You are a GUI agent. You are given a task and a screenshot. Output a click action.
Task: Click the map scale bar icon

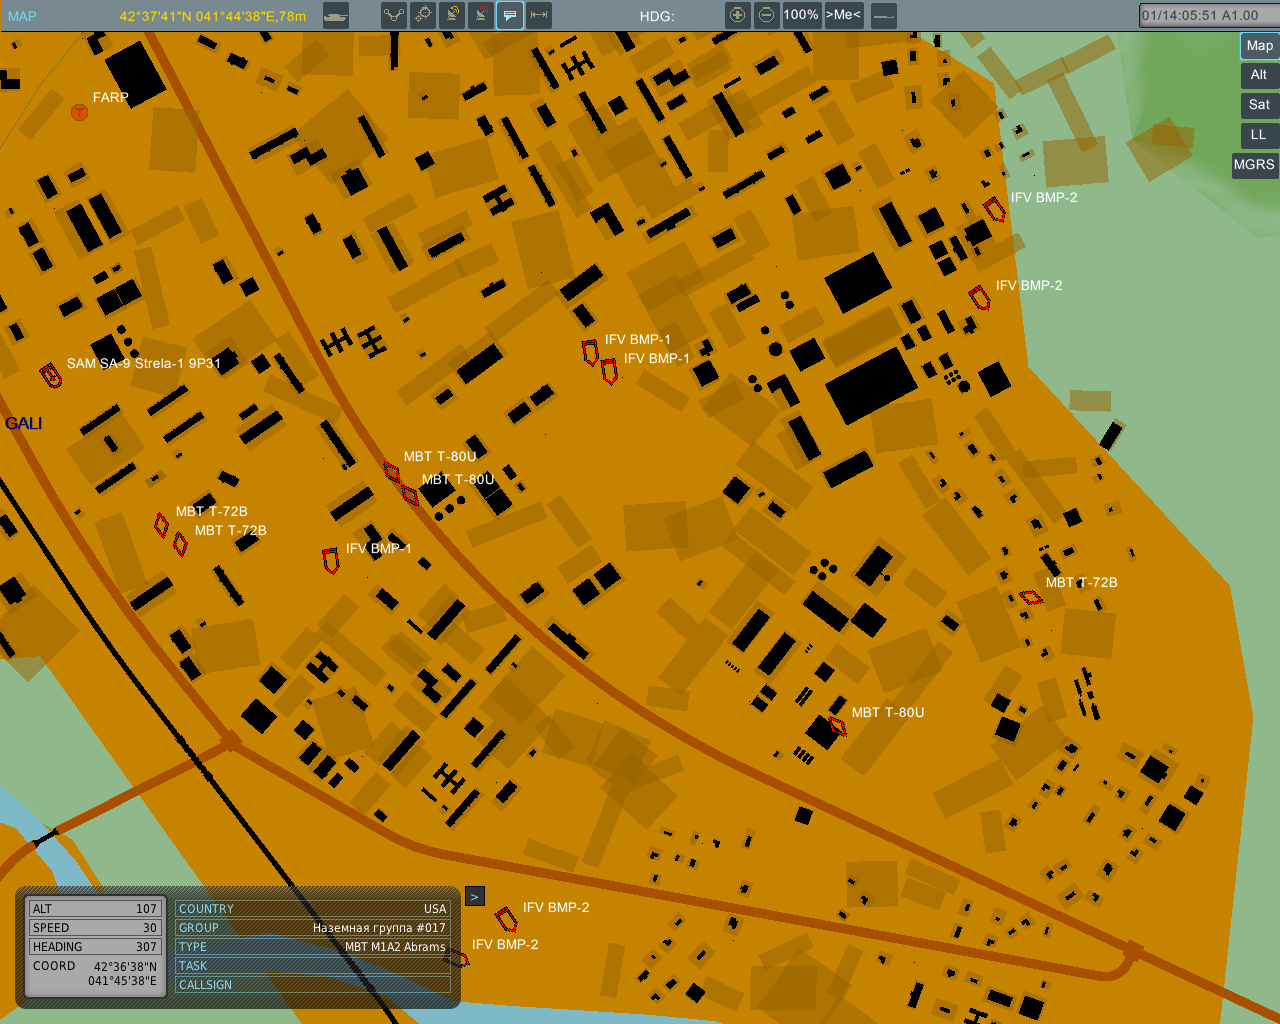coord(884,15)
